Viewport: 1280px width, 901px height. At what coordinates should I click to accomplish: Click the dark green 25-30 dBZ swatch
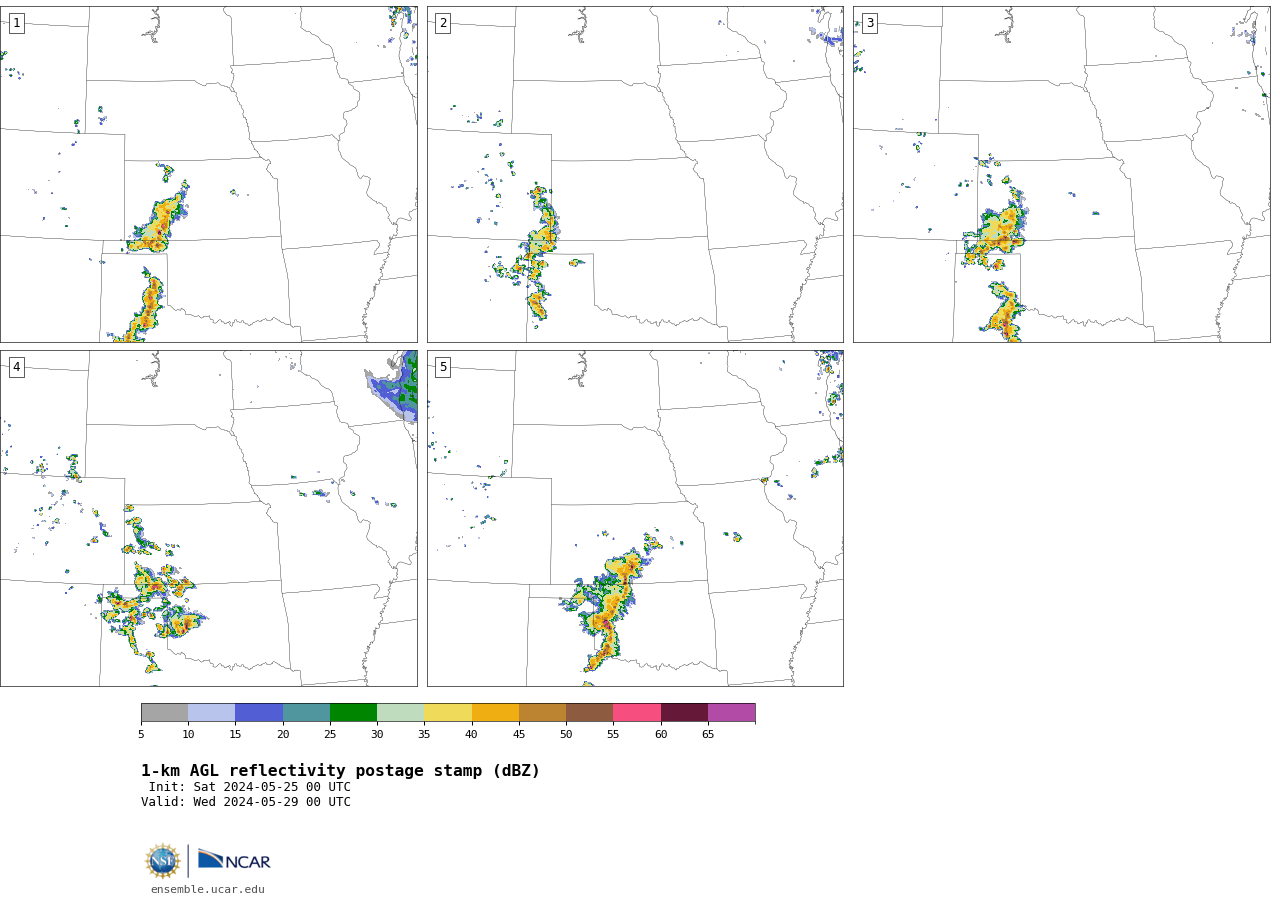click(x=353, y=713)
